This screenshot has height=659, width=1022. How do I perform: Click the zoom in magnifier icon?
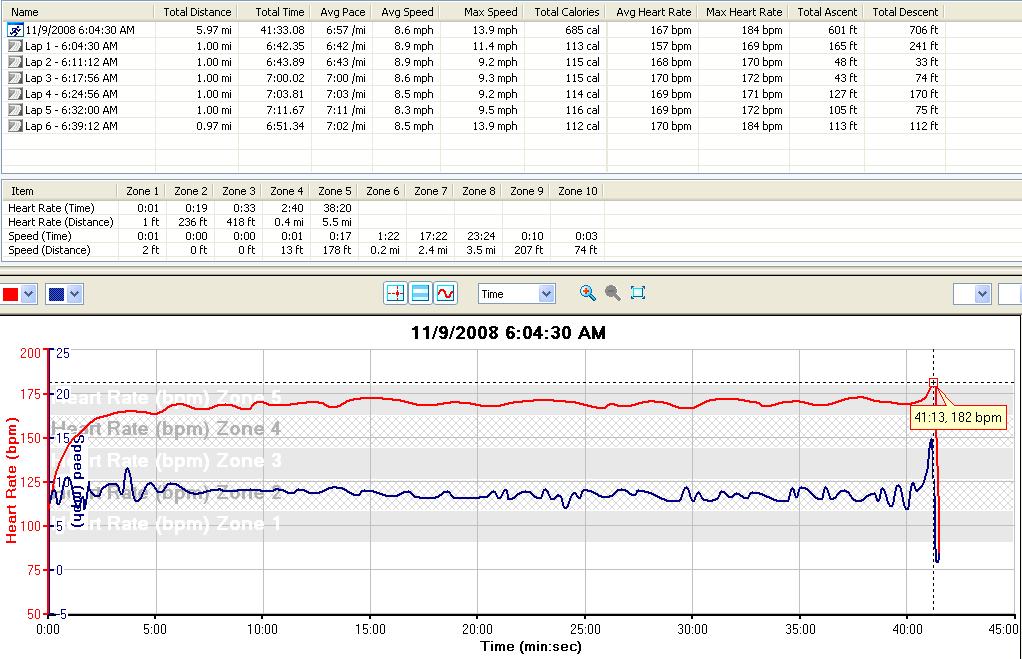pos(587,293)
